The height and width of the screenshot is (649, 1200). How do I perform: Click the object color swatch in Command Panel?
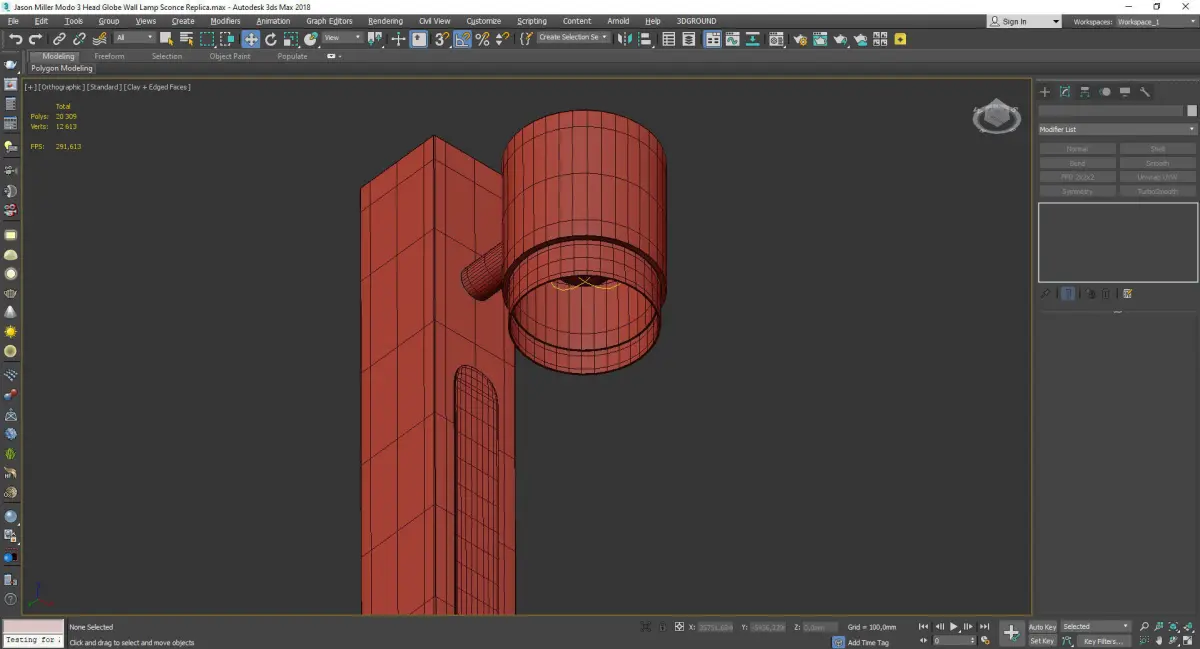[1191, 111]
